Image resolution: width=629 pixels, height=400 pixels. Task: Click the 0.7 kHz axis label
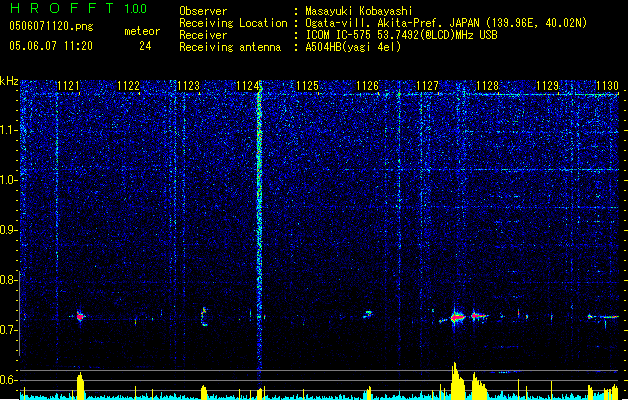[9, 330]
